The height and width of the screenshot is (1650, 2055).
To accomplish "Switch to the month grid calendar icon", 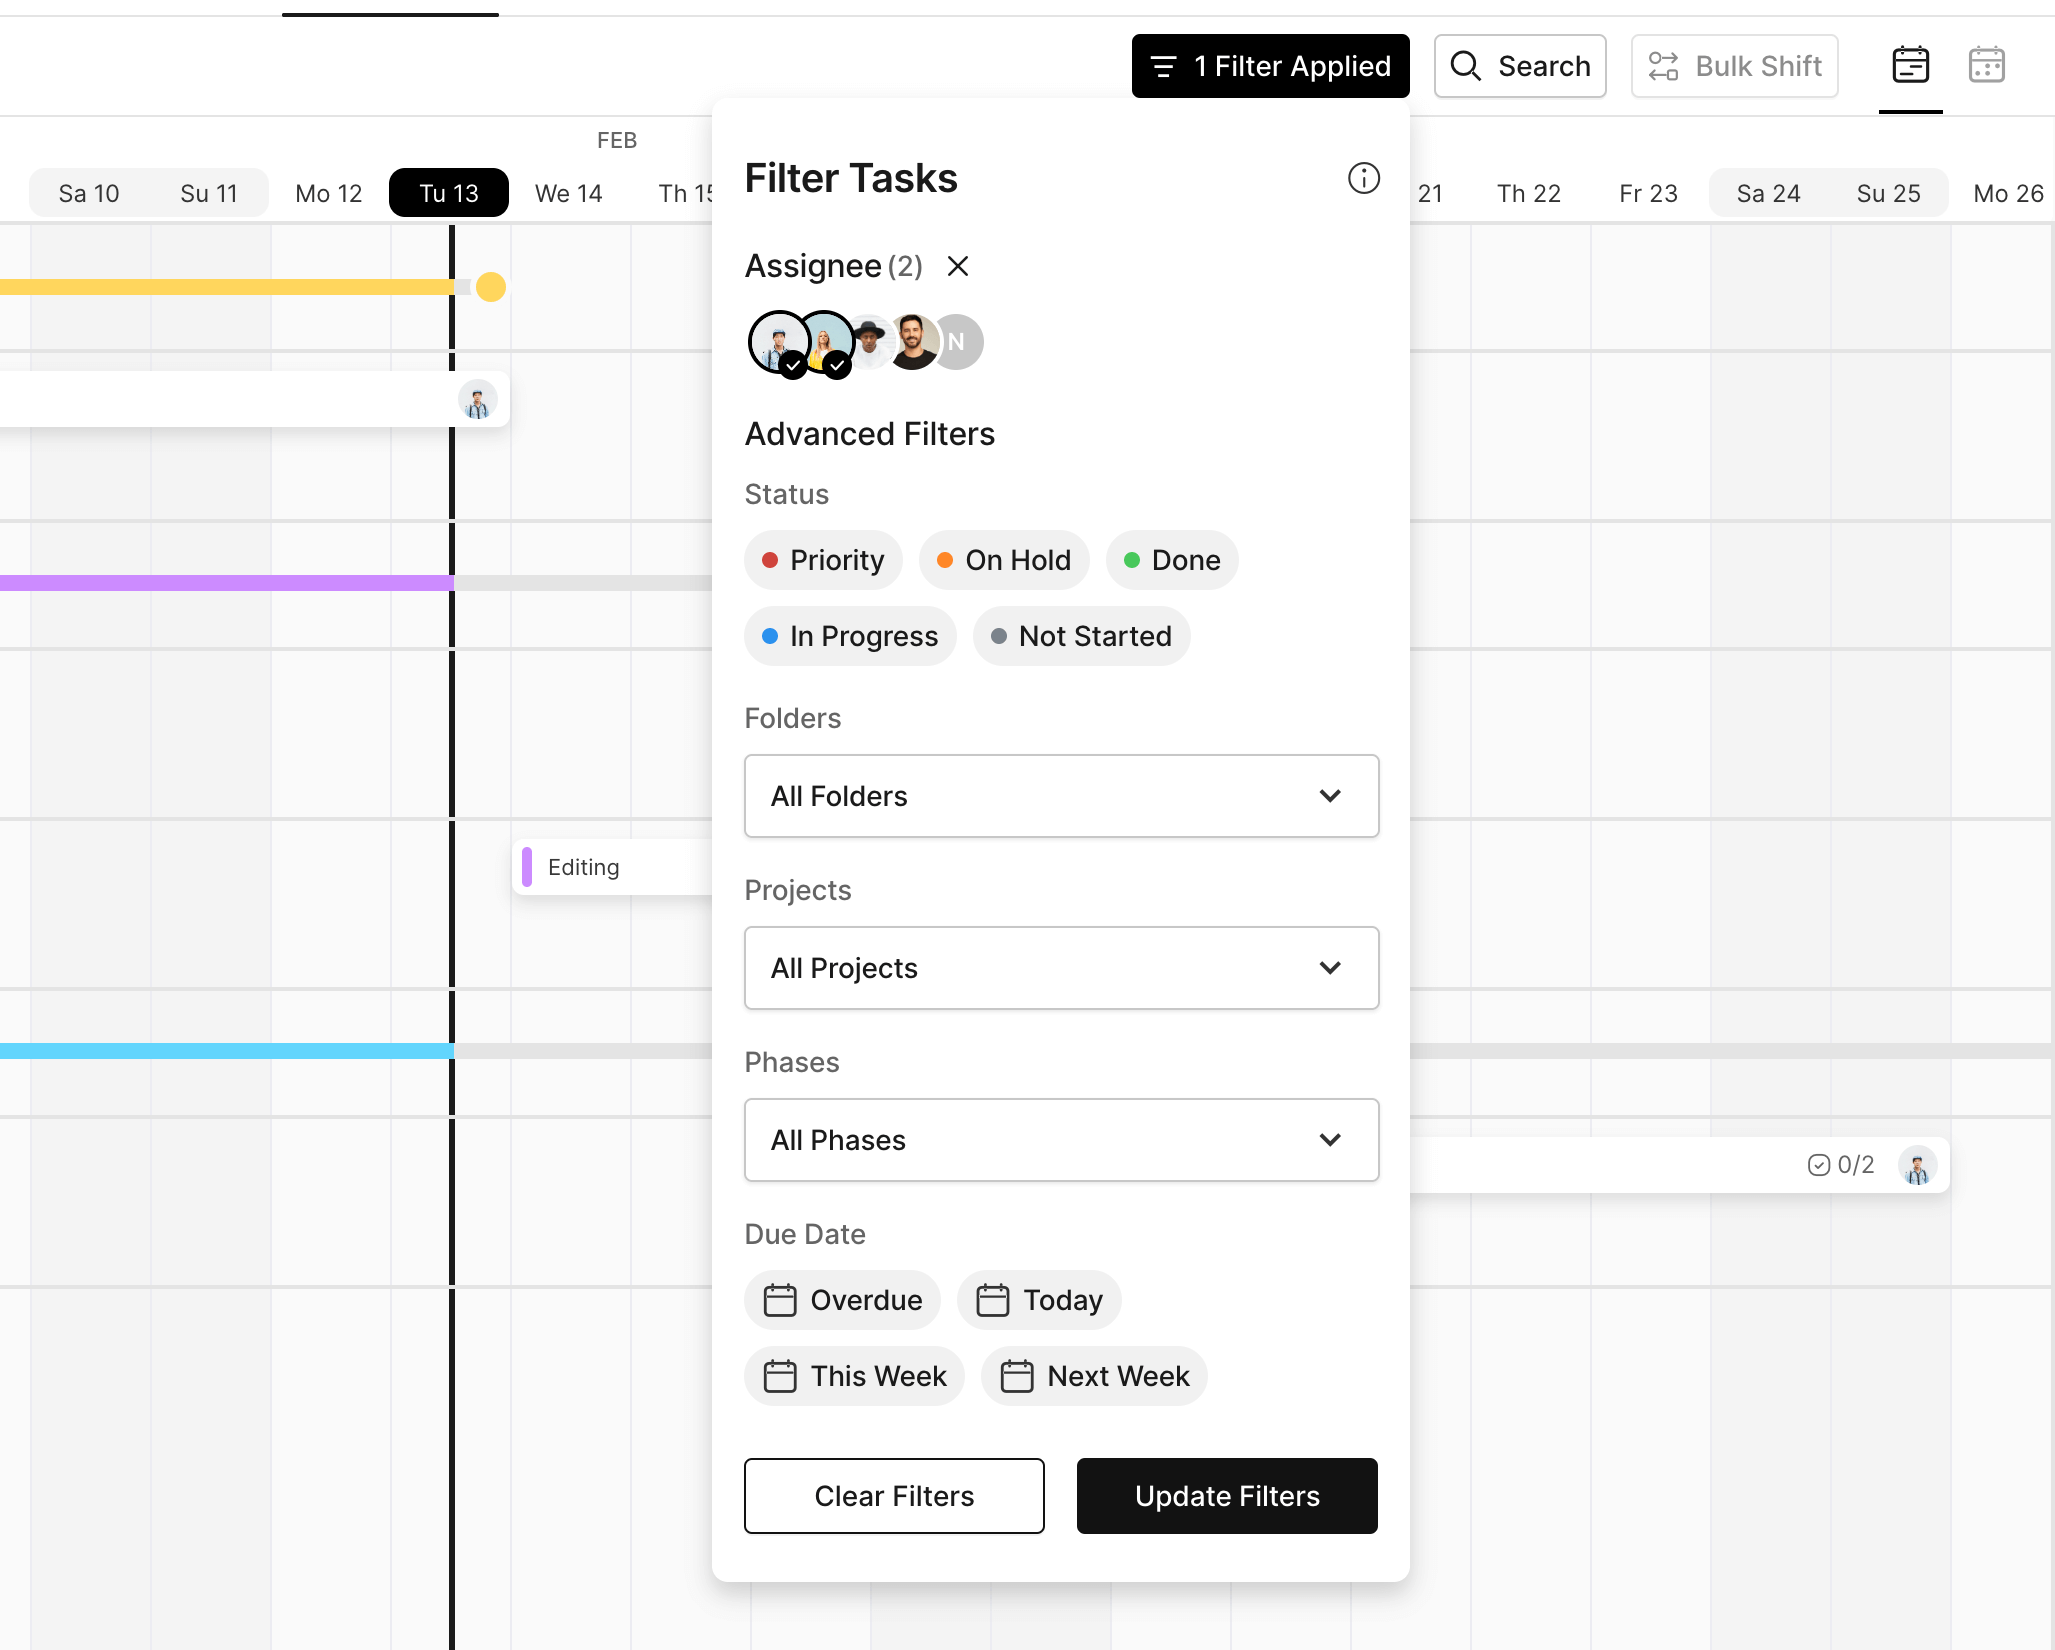I will coord(1986,66).
